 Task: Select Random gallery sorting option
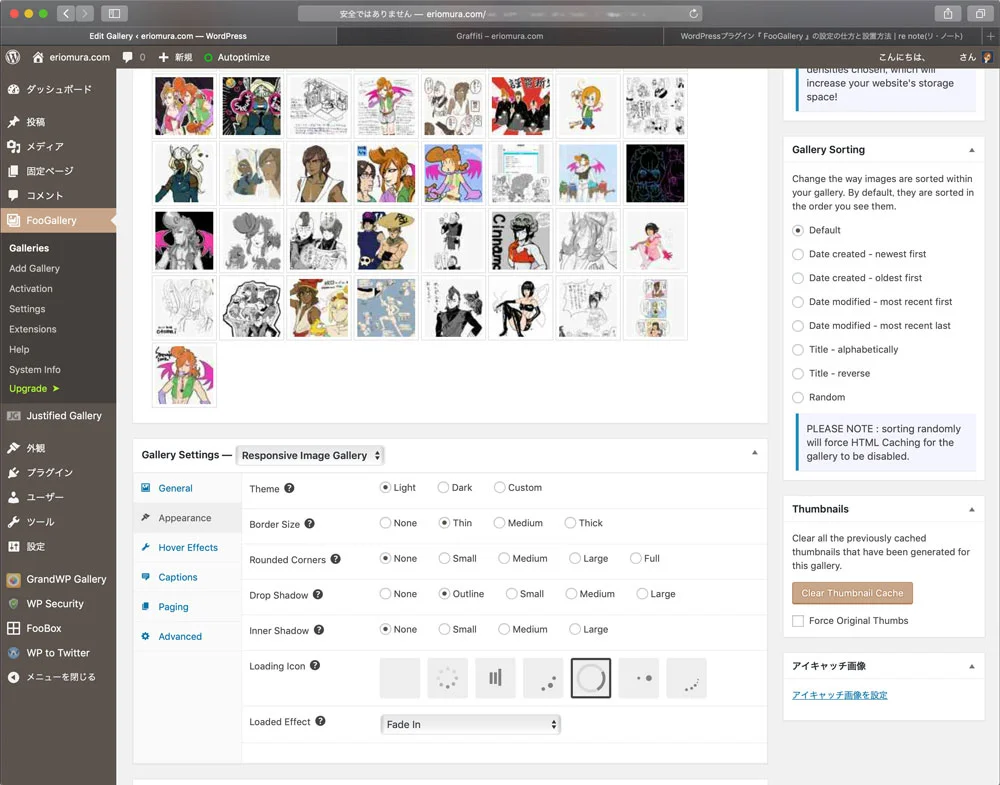tap(798, 398)
